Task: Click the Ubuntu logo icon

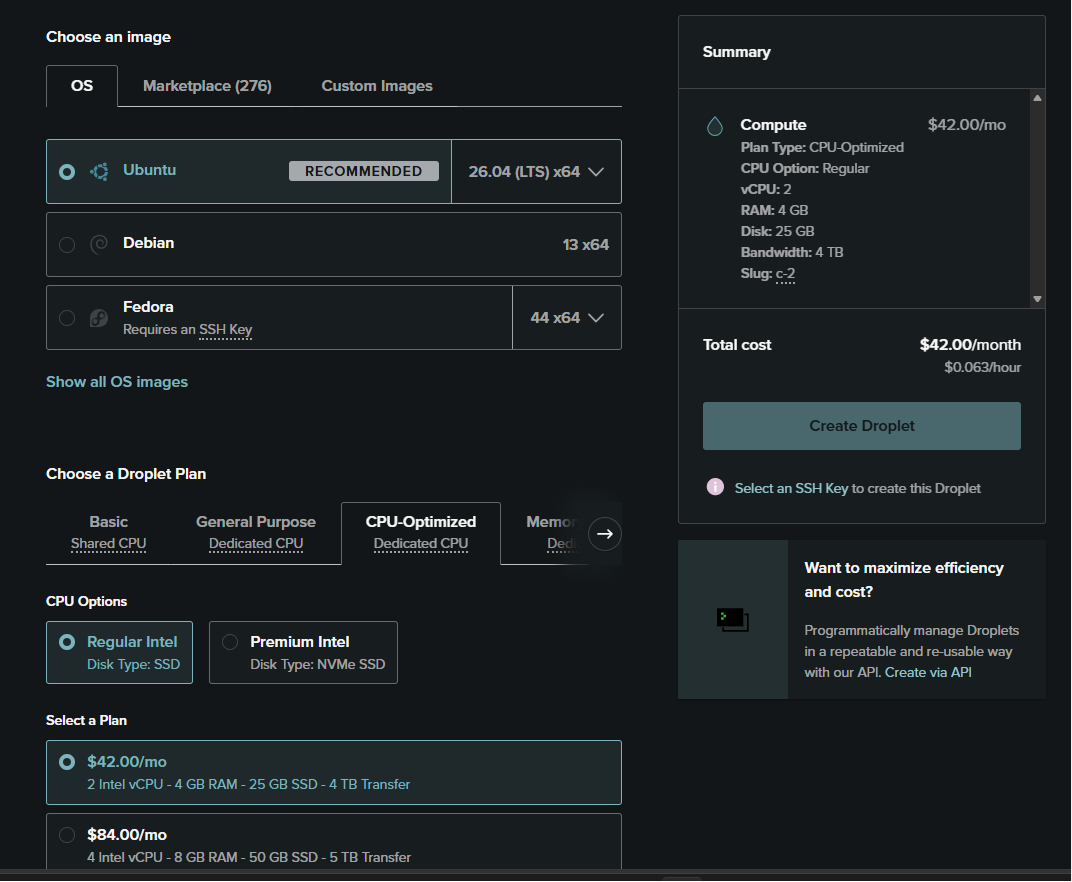Action: click(99, 172)
